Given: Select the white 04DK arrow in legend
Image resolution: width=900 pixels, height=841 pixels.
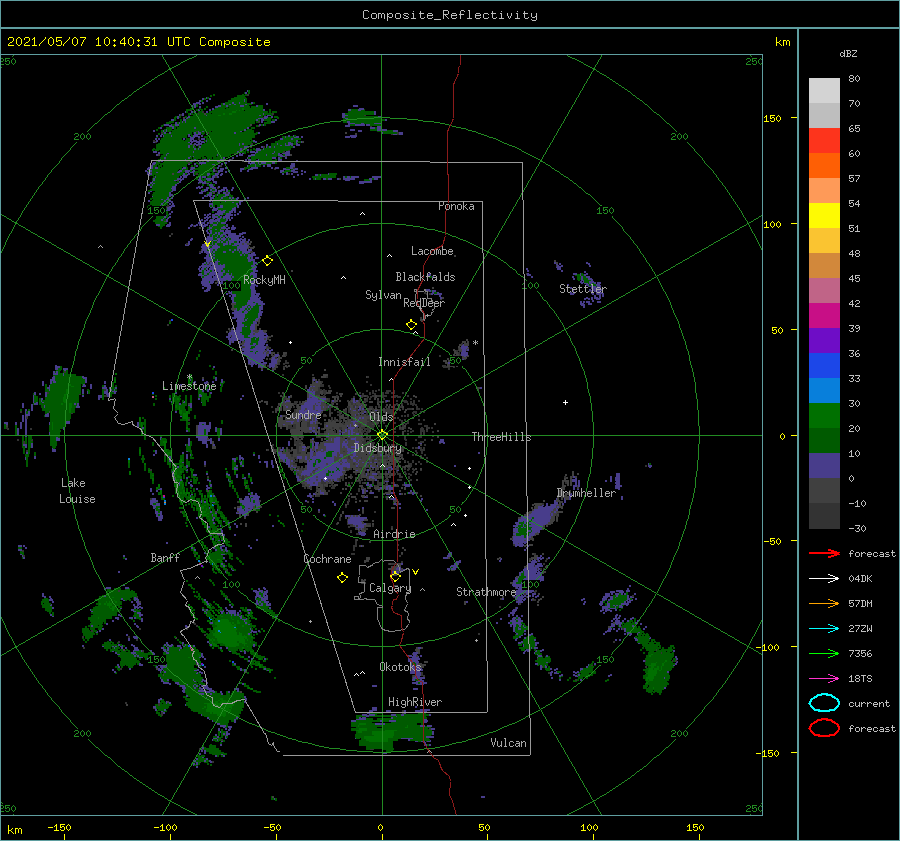Looking at the screenshot, I should point(824,578).
